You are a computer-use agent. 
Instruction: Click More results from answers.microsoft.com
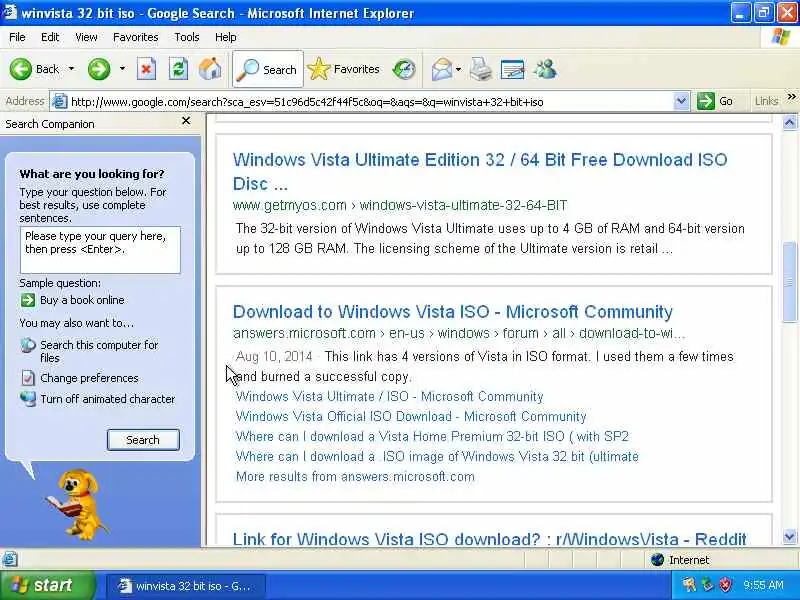click(x=355, y=477)
